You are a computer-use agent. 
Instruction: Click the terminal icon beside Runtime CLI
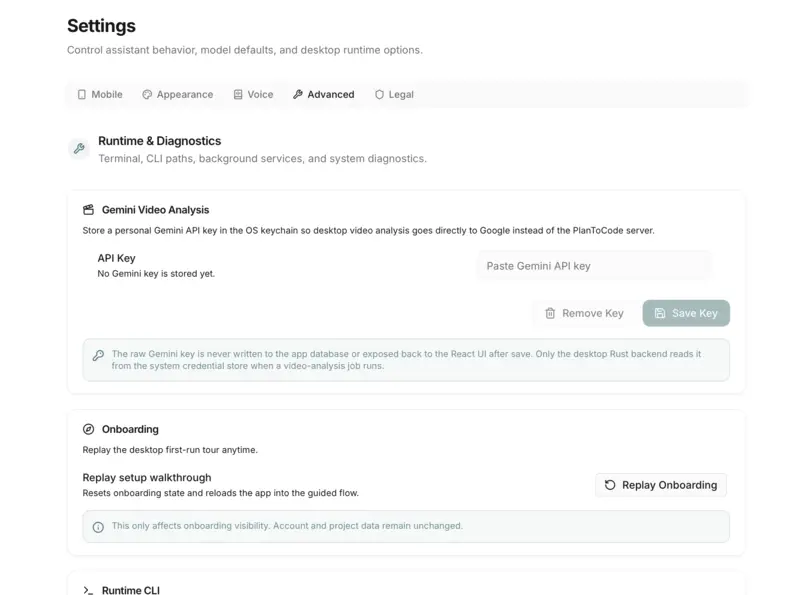88,589
